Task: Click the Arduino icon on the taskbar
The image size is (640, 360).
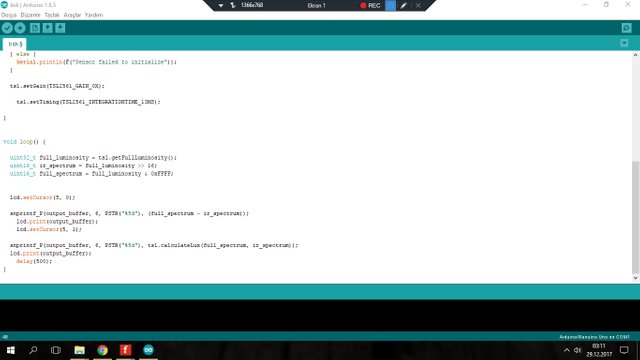Action: pyautogui.click(x=149, y=350)
